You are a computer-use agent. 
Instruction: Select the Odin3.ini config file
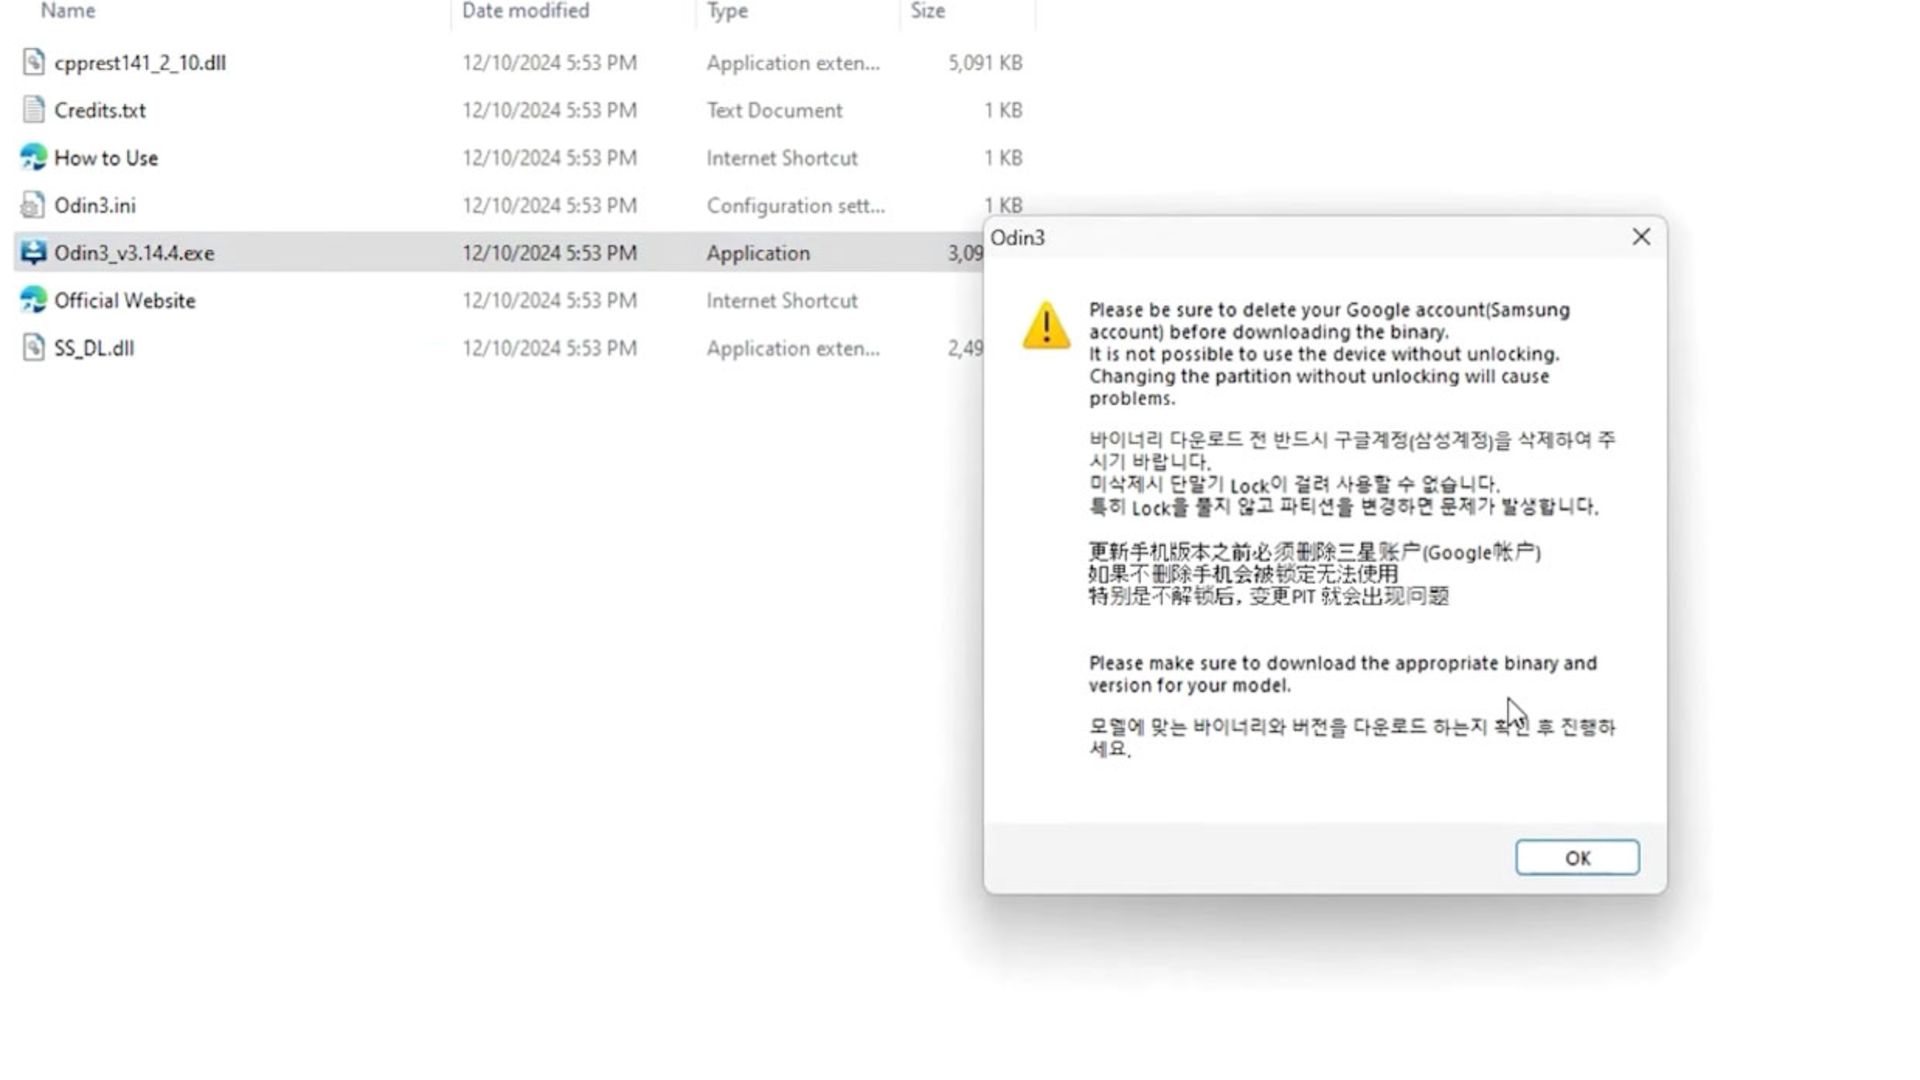[95, 204]
